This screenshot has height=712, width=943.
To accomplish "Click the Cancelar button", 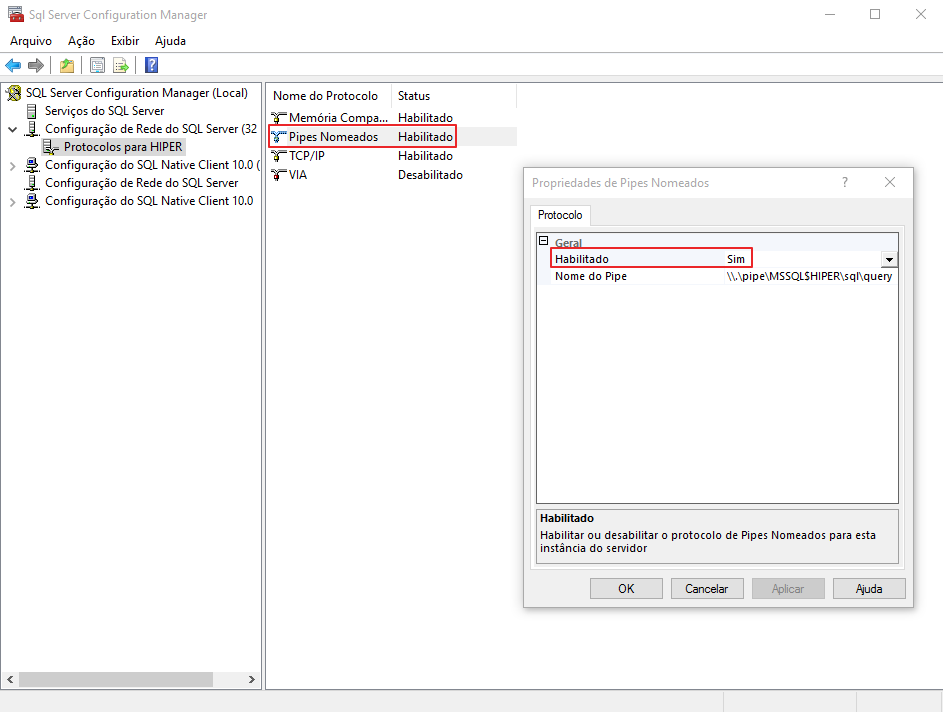I will tap(706, 589).
